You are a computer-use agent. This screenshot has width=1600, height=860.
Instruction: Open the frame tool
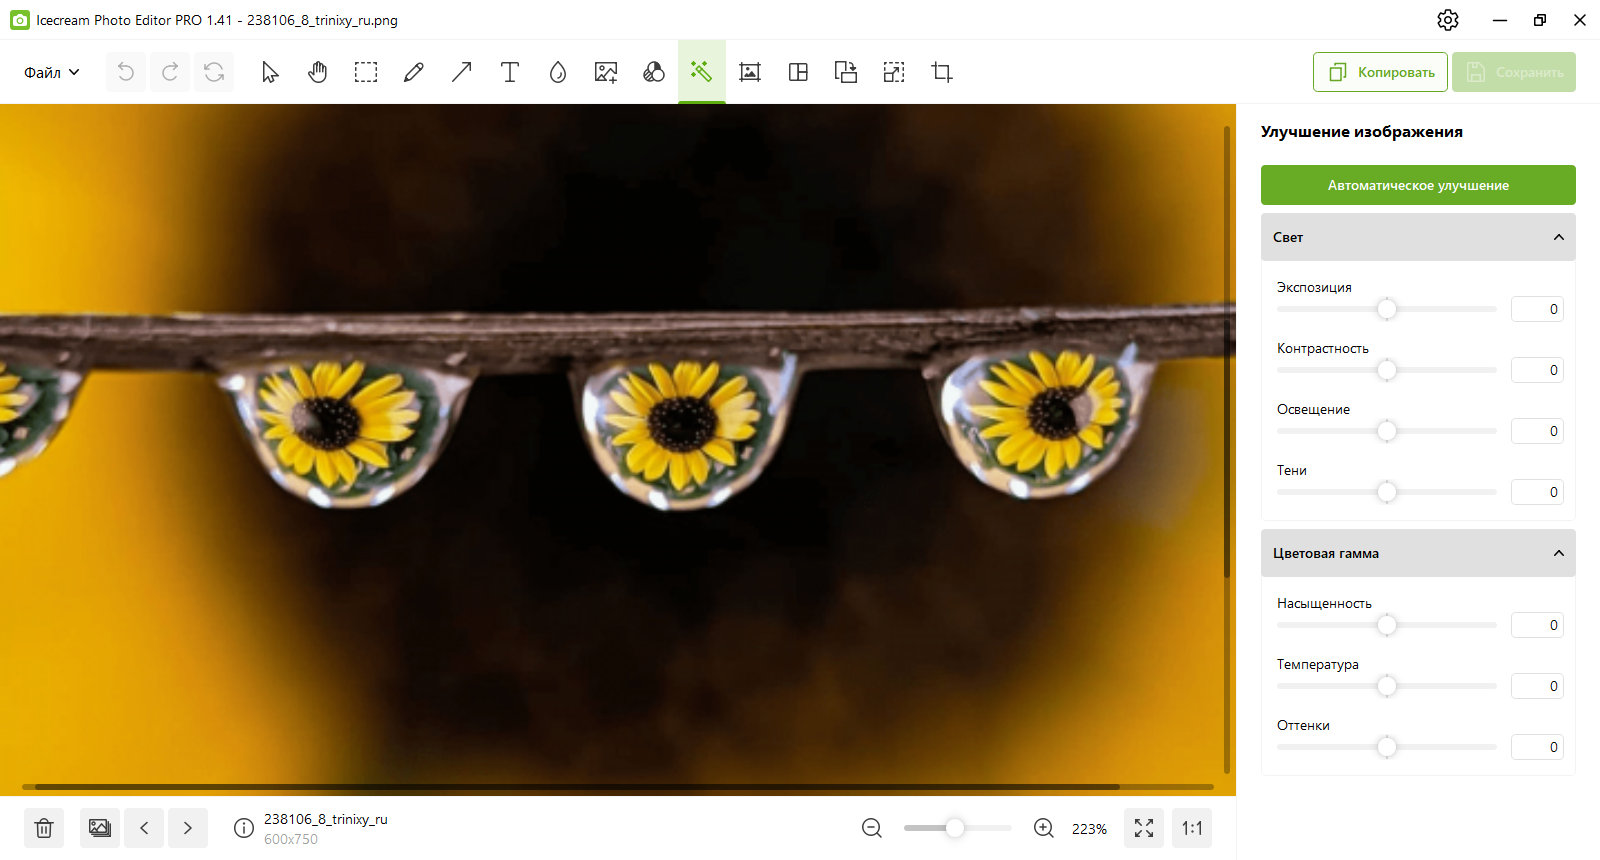pyautogui.click(x=750, y=72)
